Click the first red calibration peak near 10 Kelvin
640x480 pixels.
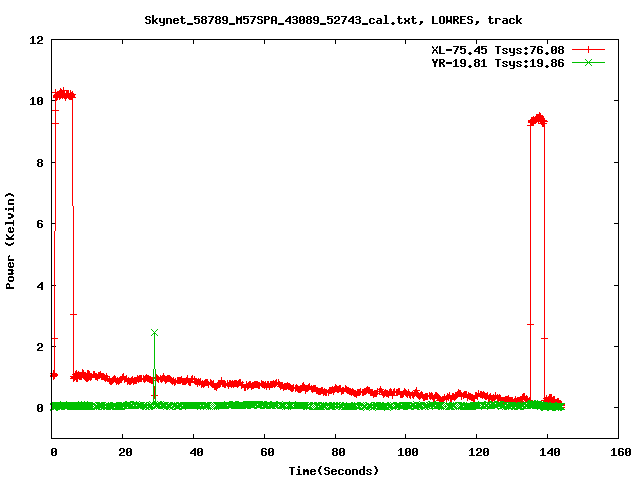click(x=64, y=95)
